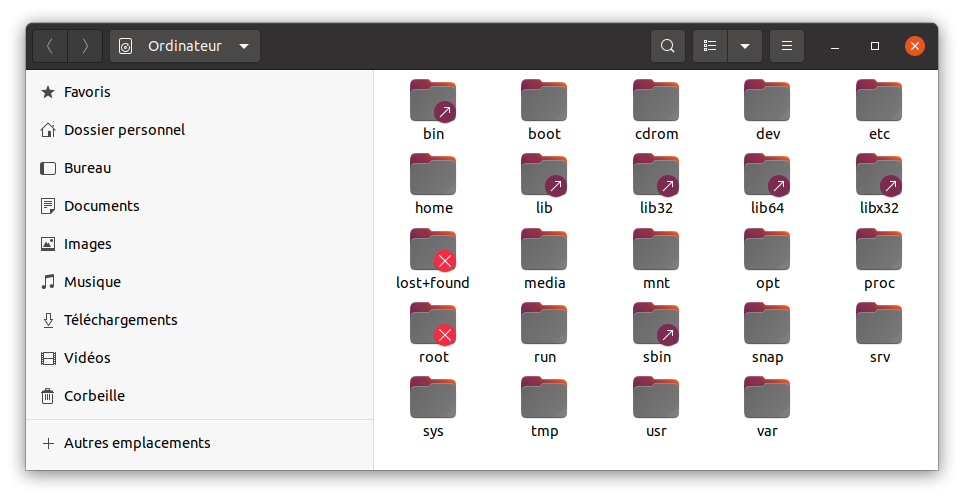Open Favoris starred items in sidebar
964x499 pixels.
[x=87, y=92]
